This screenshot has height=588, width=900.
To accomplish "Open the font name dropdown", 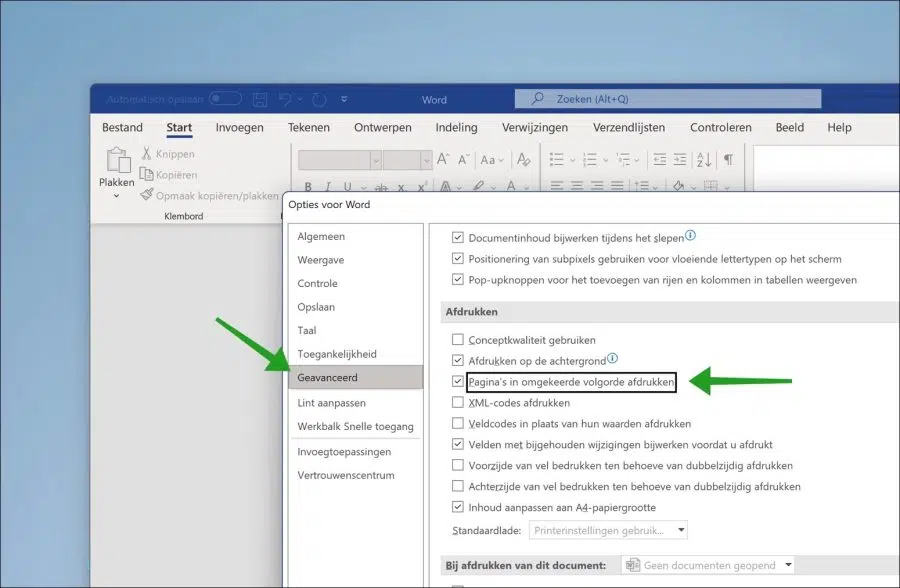I will [376, 160].
